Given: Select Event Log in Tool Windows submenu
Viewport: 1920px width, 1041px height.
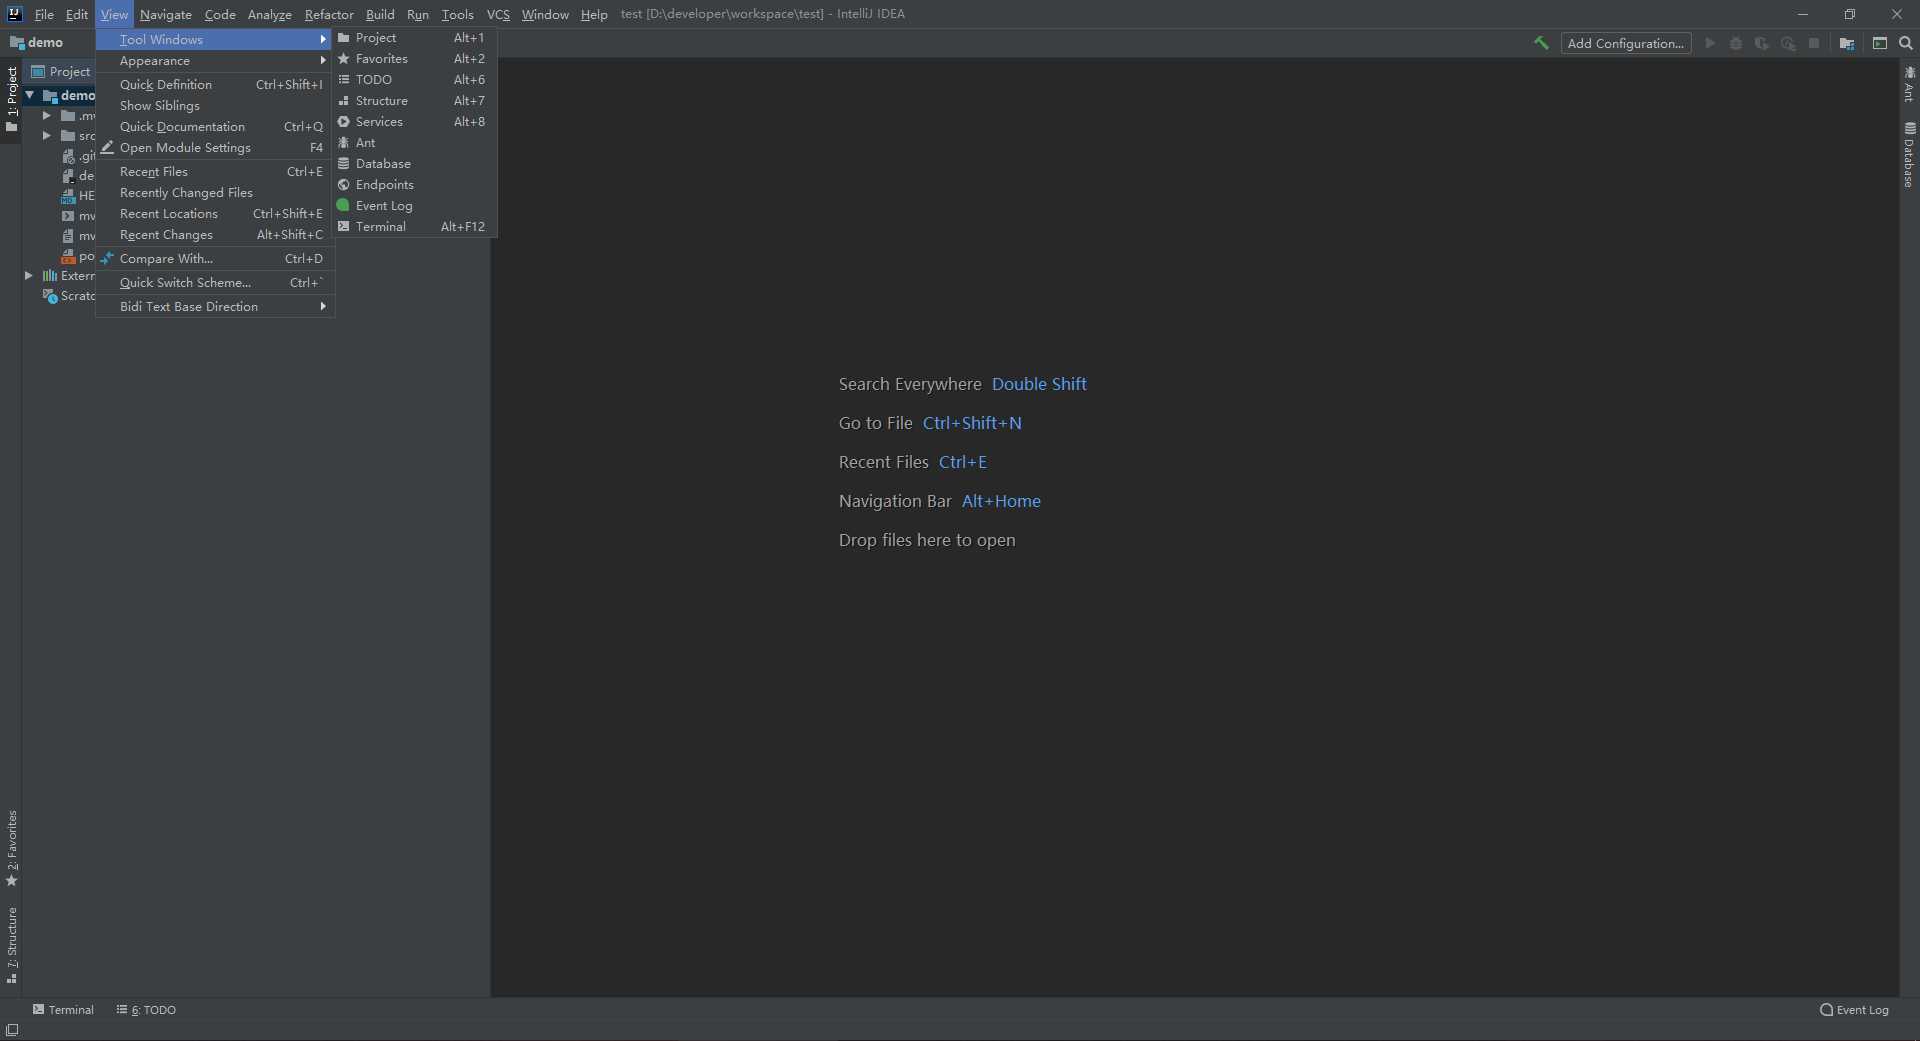Looking at the screenshot, I should click(x=414, y=206).
